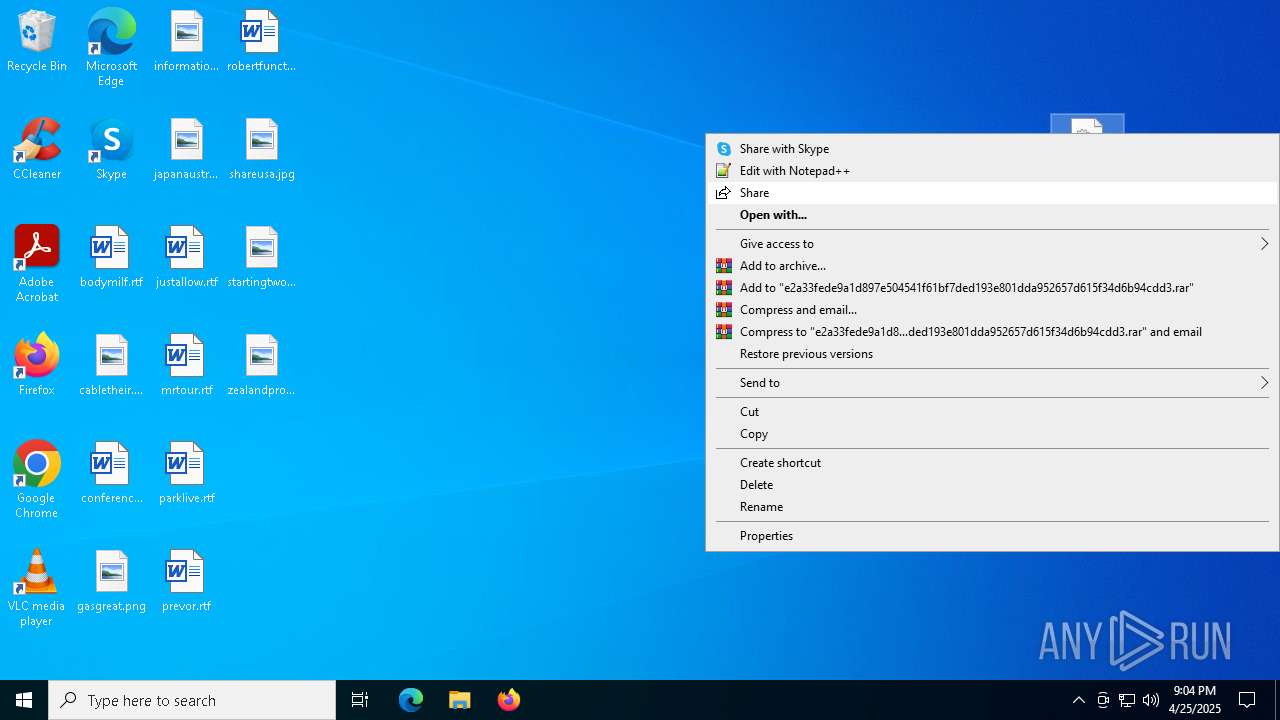Choose Edit with Notepad++

[992, 171]
